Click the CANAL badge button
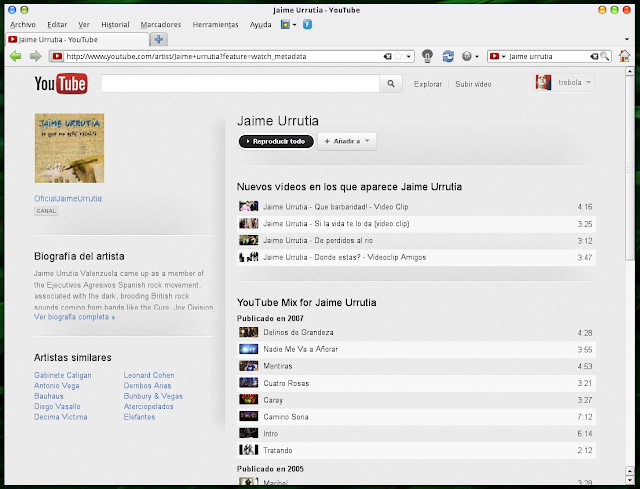Screen dimensions: 640x489 46,211
